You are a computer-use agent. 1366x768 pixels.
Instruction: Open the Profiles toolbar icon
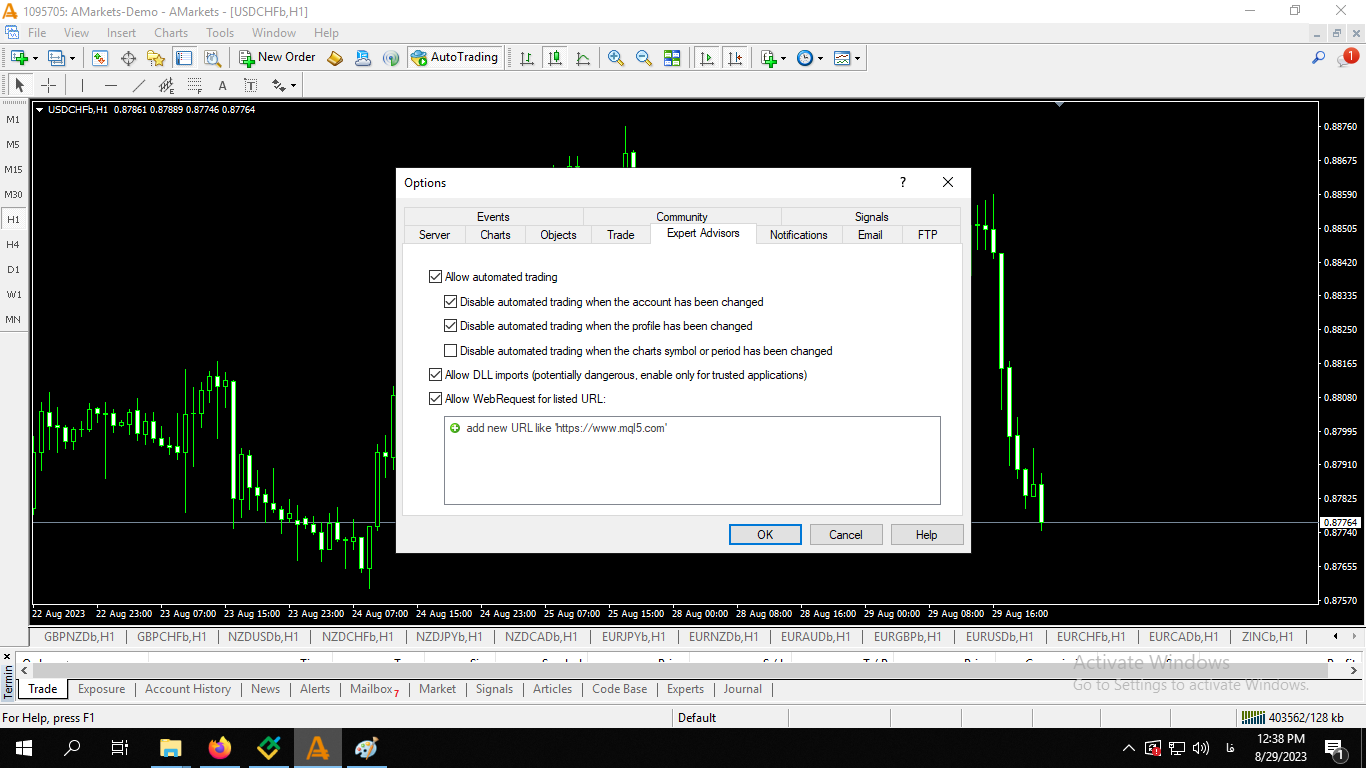(57, 58)
